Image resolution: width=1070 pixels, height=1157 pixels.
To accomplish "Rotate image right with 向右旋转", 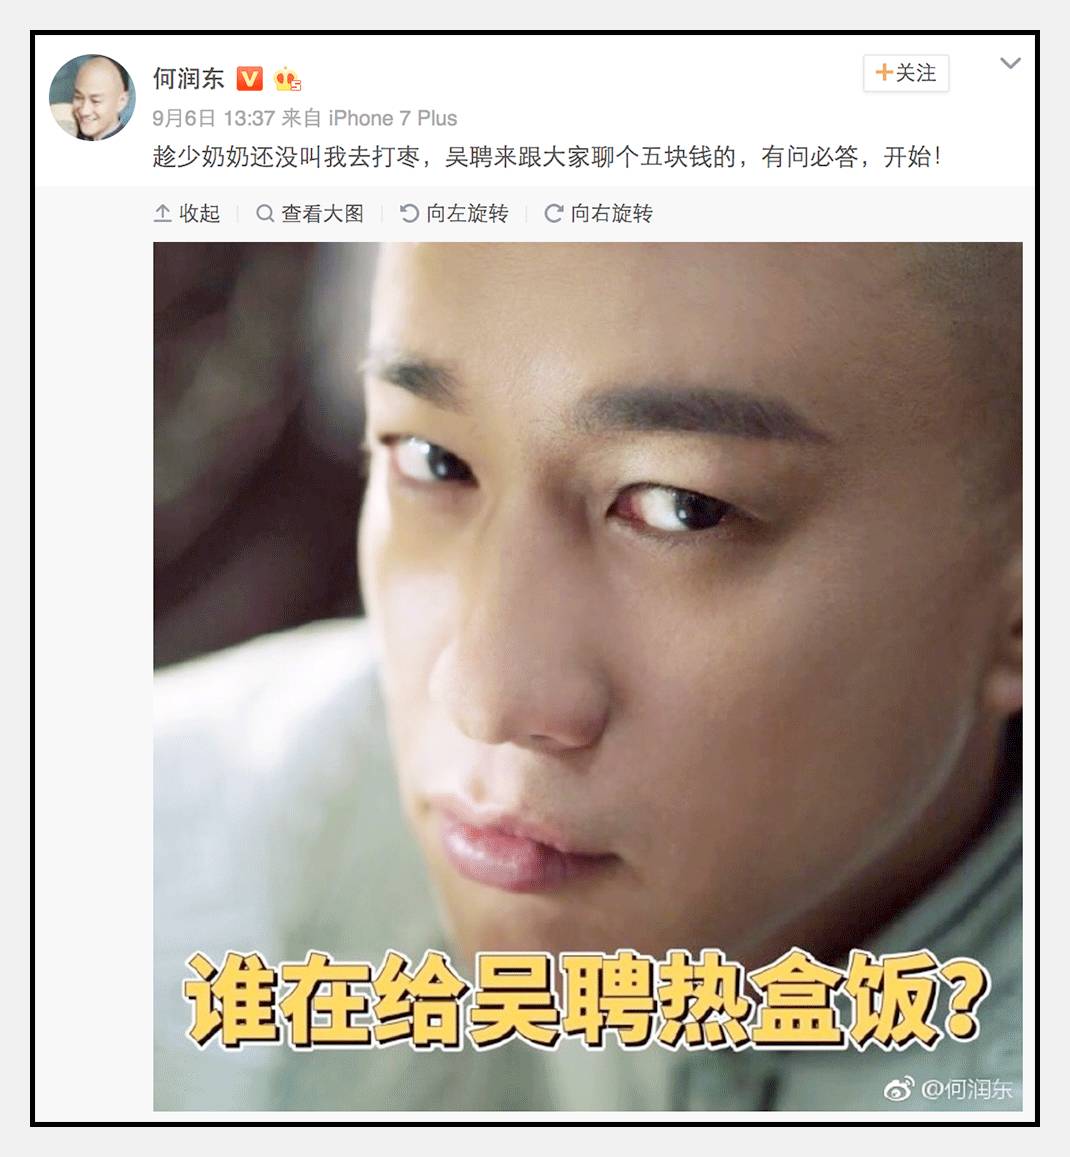I will tap(599, 213).
